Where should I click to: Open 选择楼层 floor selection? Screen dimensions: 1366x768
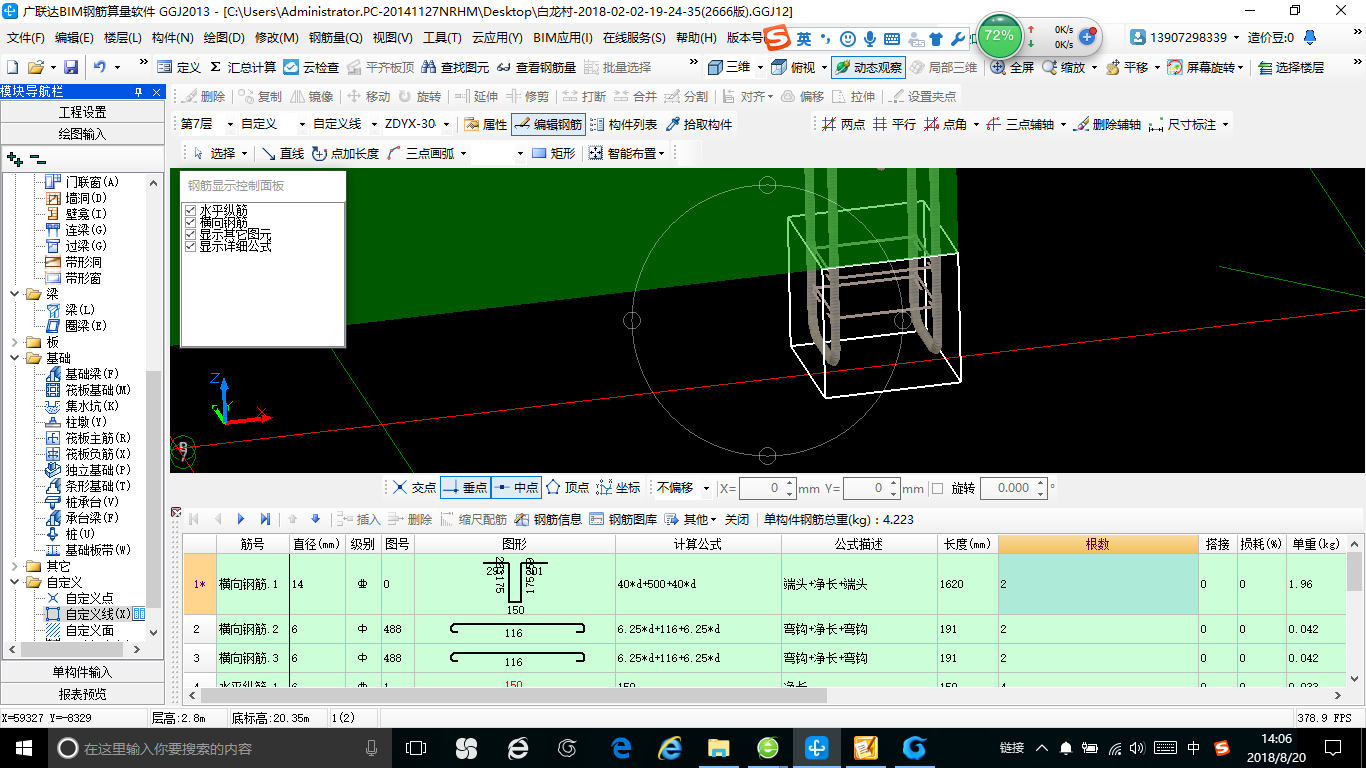1291,67
